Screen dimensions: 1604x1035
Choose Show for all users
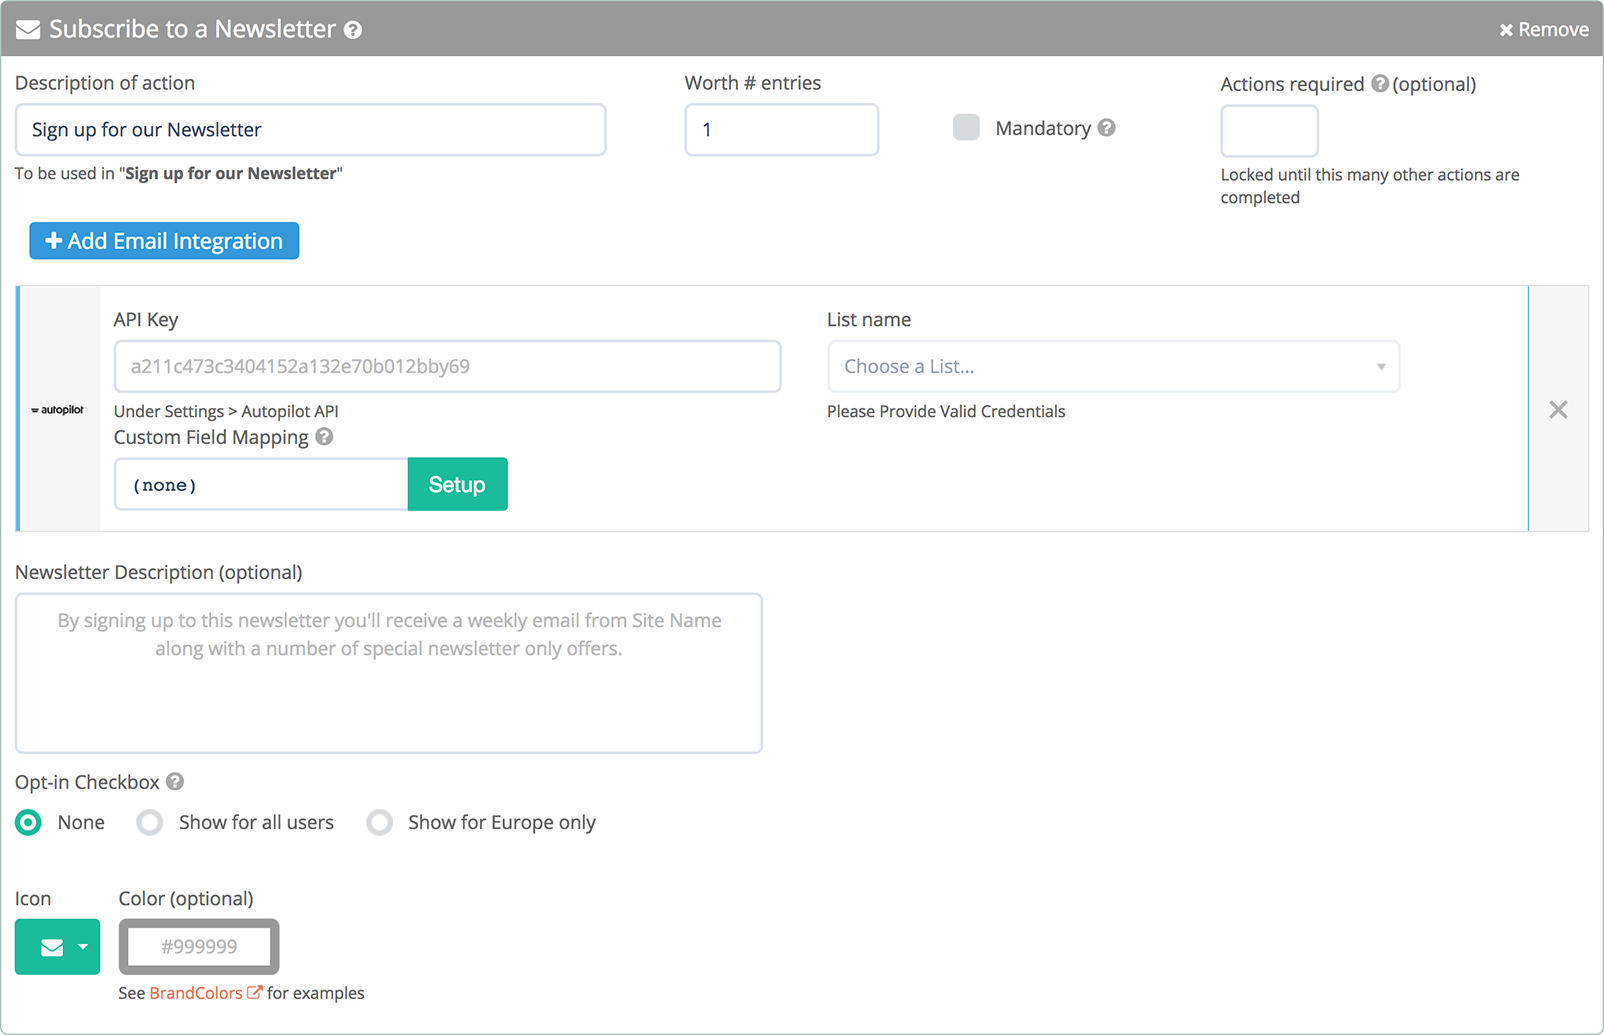pyautogui.click(x=150, y=823)
